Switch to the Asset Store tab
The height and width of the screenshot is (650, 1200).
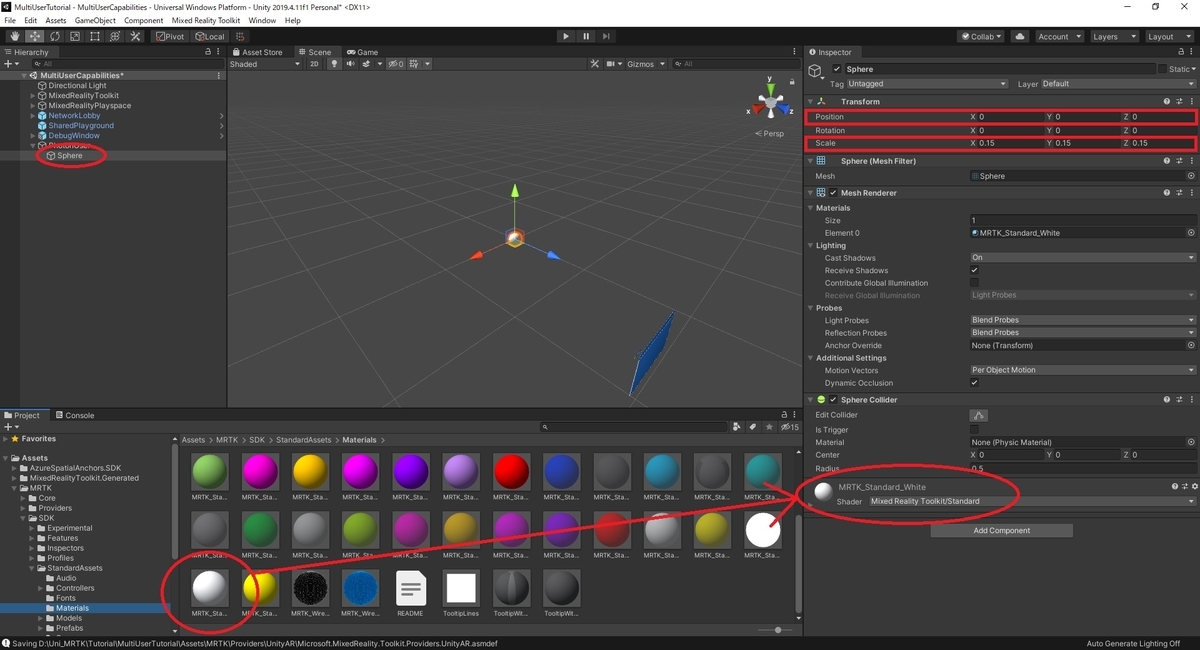pos(257,52)
